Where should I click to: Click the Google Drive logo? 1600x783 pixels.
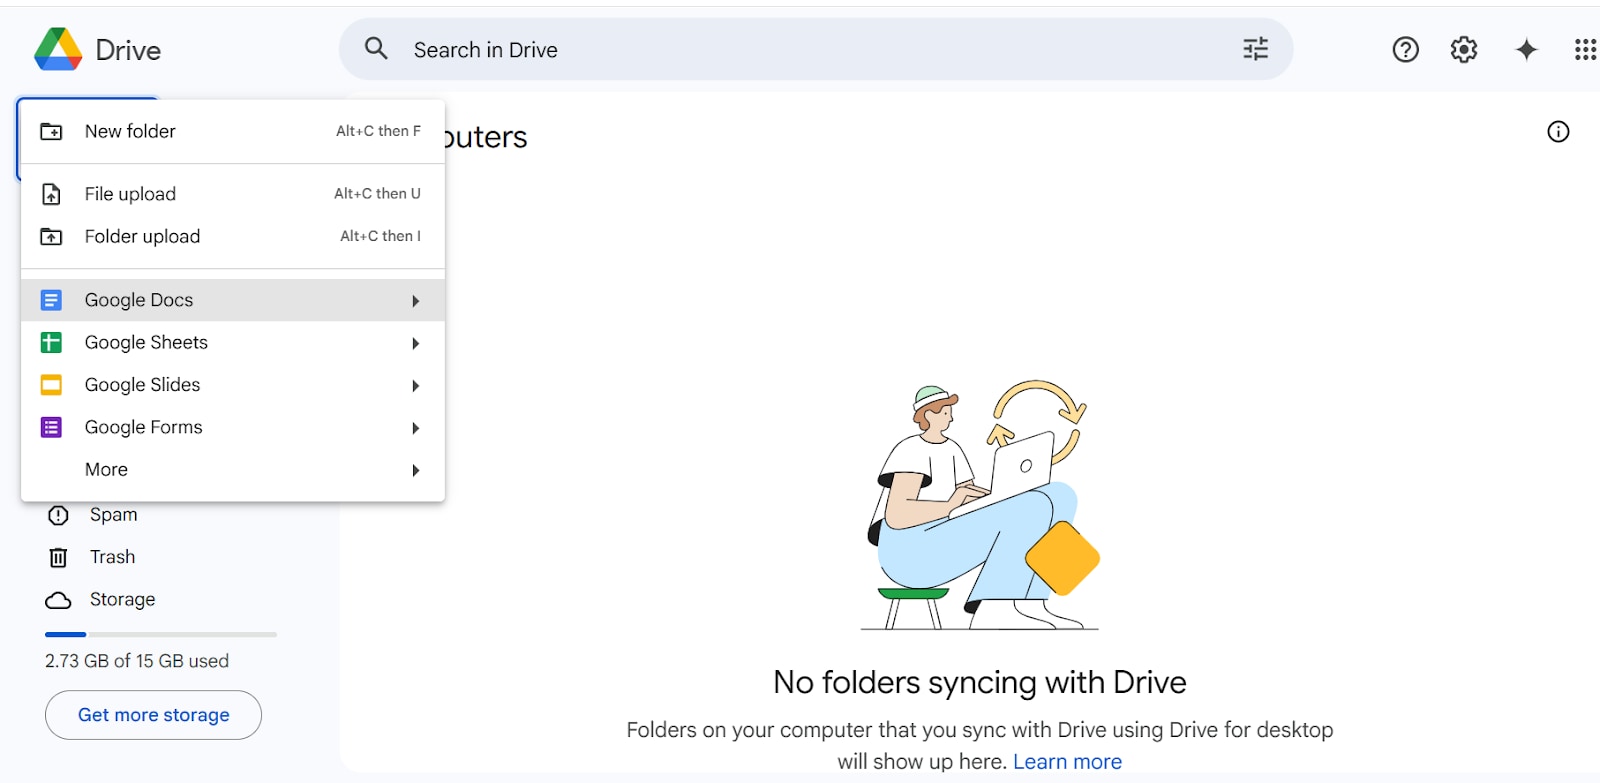[58, 49]
